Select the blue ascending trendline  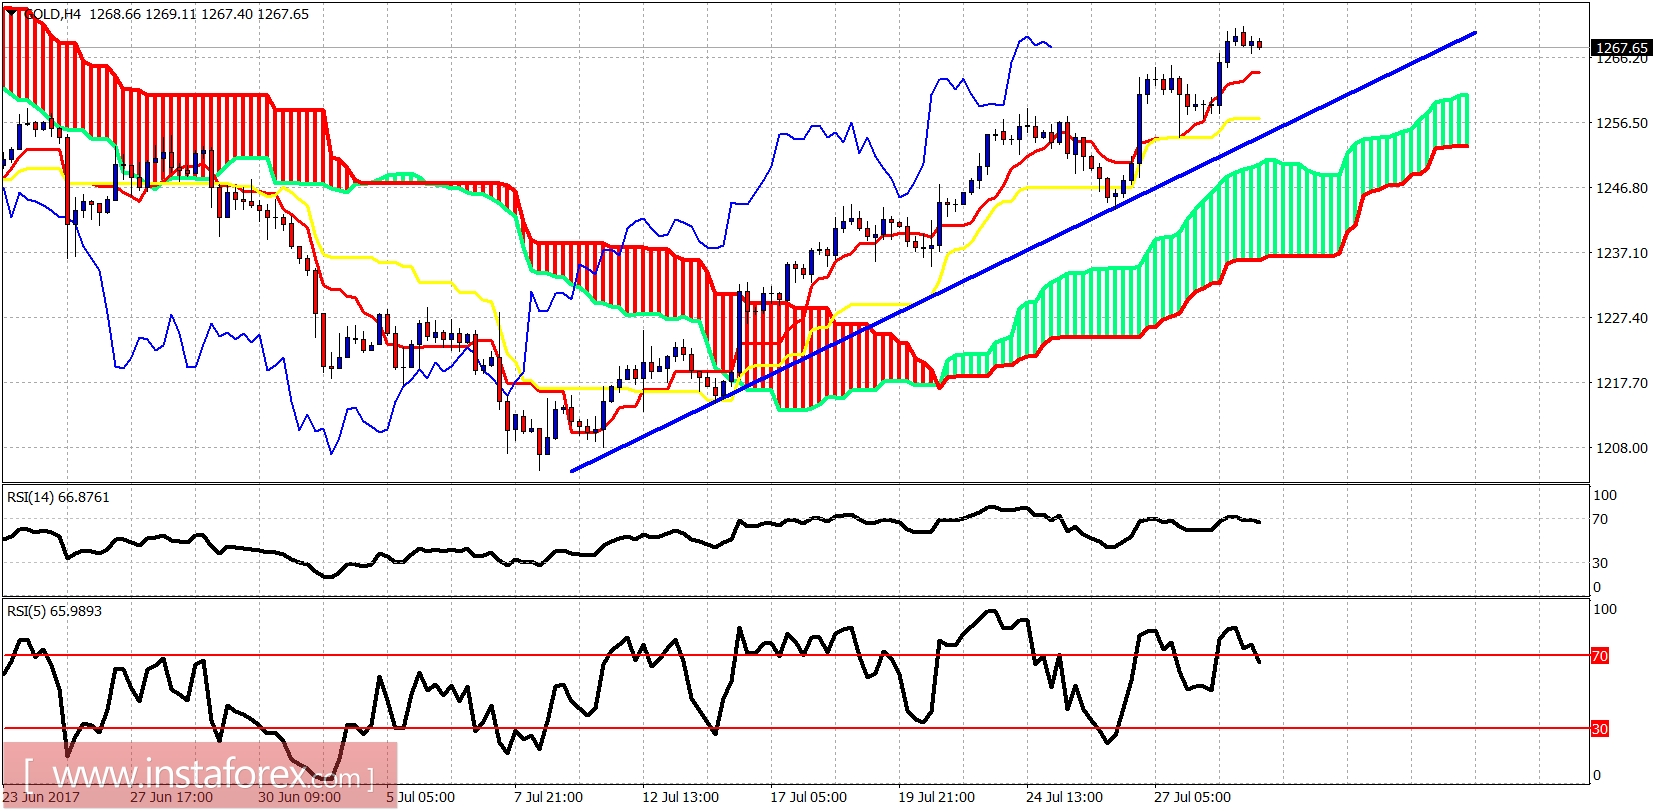tap(1023, 251)
